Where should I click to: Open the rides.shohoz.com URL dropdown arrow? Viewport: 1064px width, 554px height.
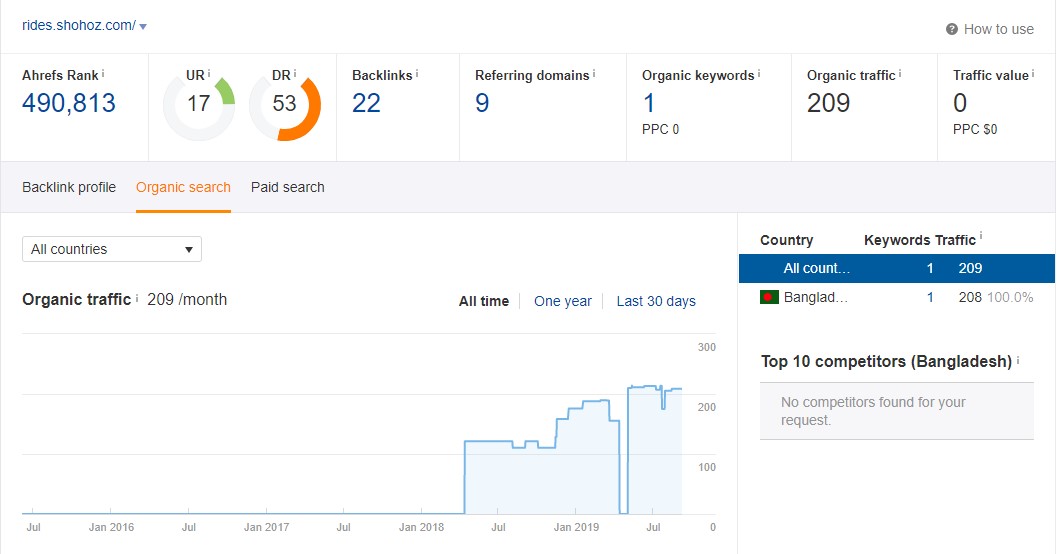[142, 26]
